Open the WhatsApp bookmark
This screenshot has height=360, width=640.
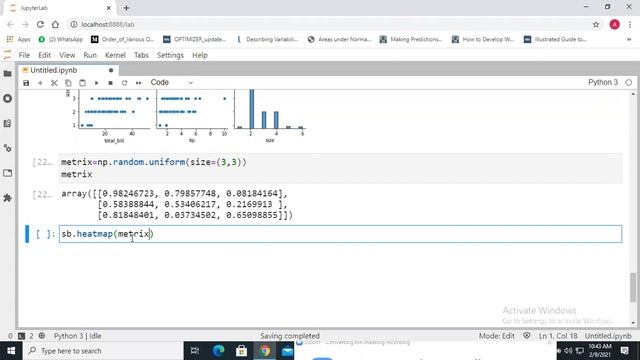pos(60,39)
